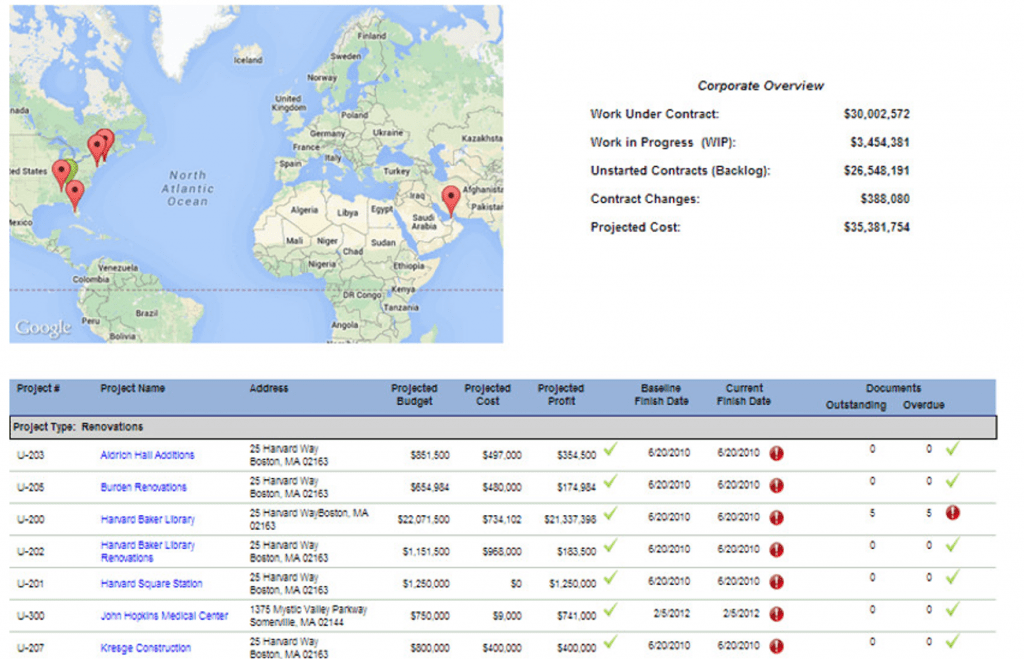1024x659 pixels.
Task: Click green profit checkmark in row U-205
Action: pos(610,481)
